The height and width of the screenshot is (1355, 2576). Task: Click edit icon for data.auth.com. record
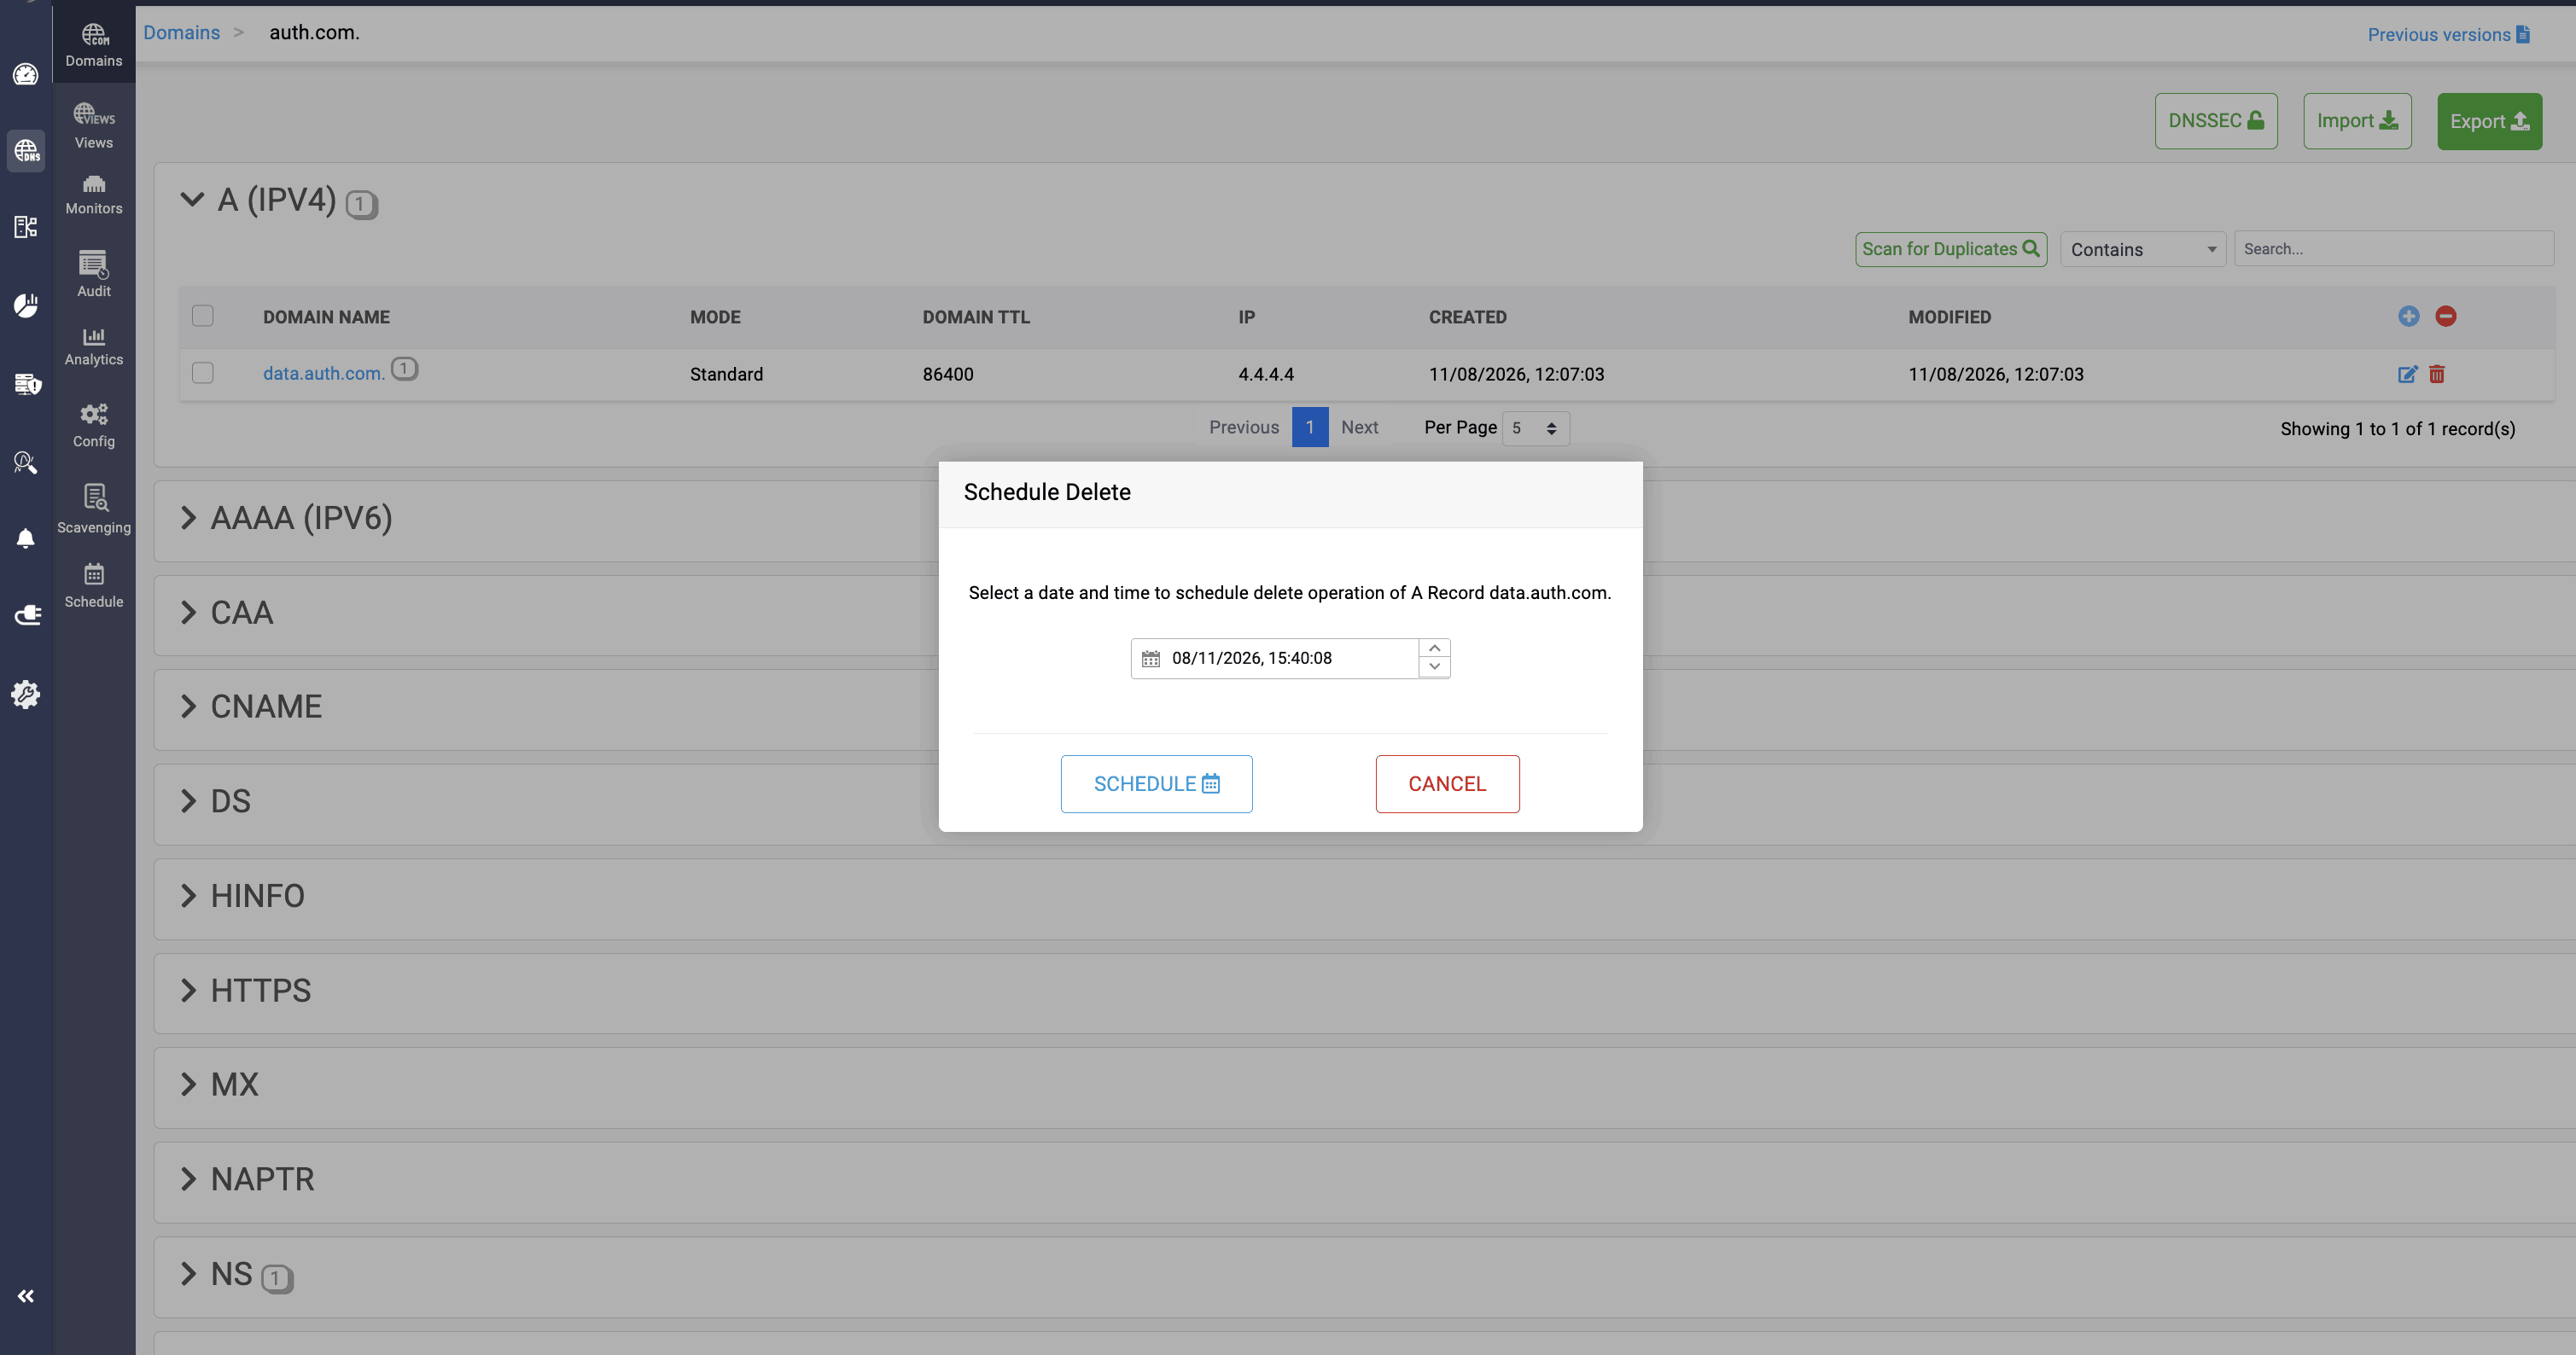pos(2407,374)
